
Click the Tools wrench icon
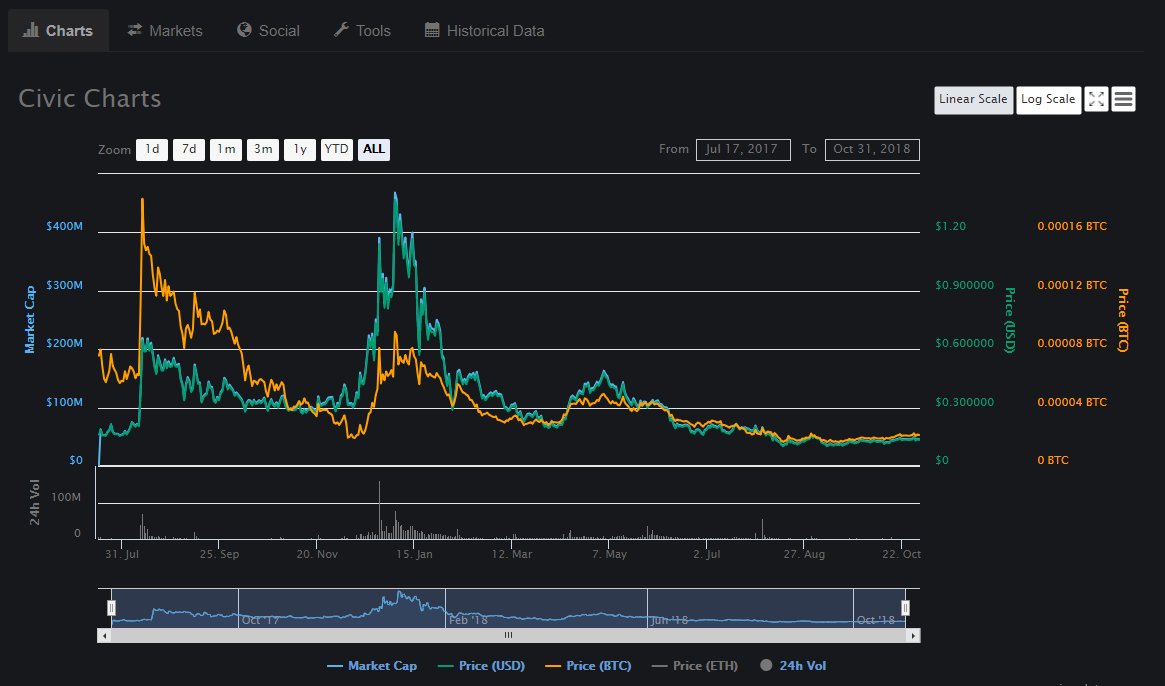[341, 30]
